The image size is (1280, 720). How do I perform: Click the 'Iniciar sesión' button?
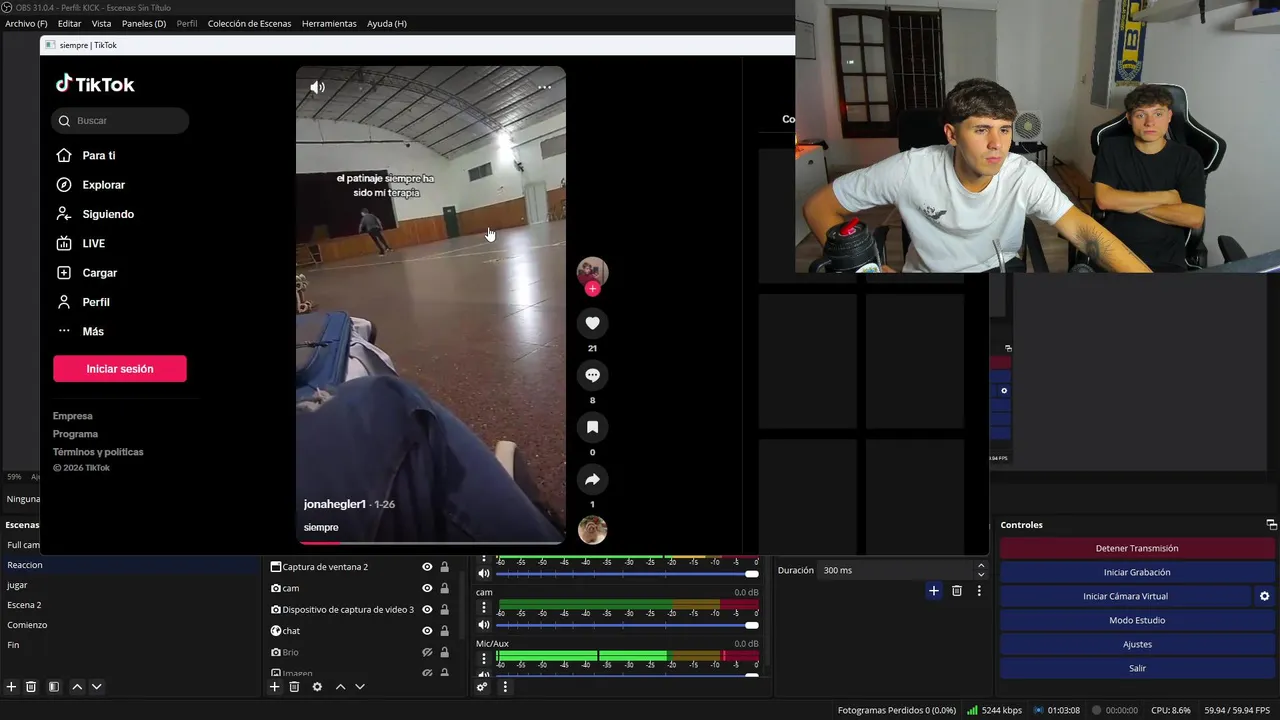tap(120, 369)
